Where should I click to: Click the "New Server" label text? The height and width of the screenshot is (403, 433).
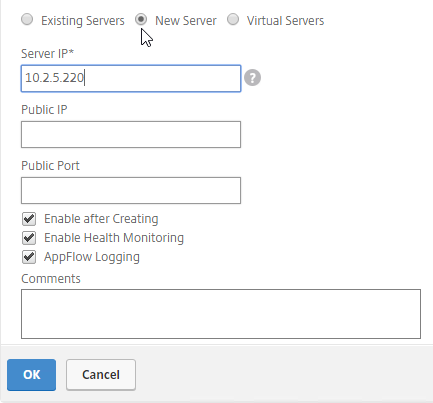186,21
